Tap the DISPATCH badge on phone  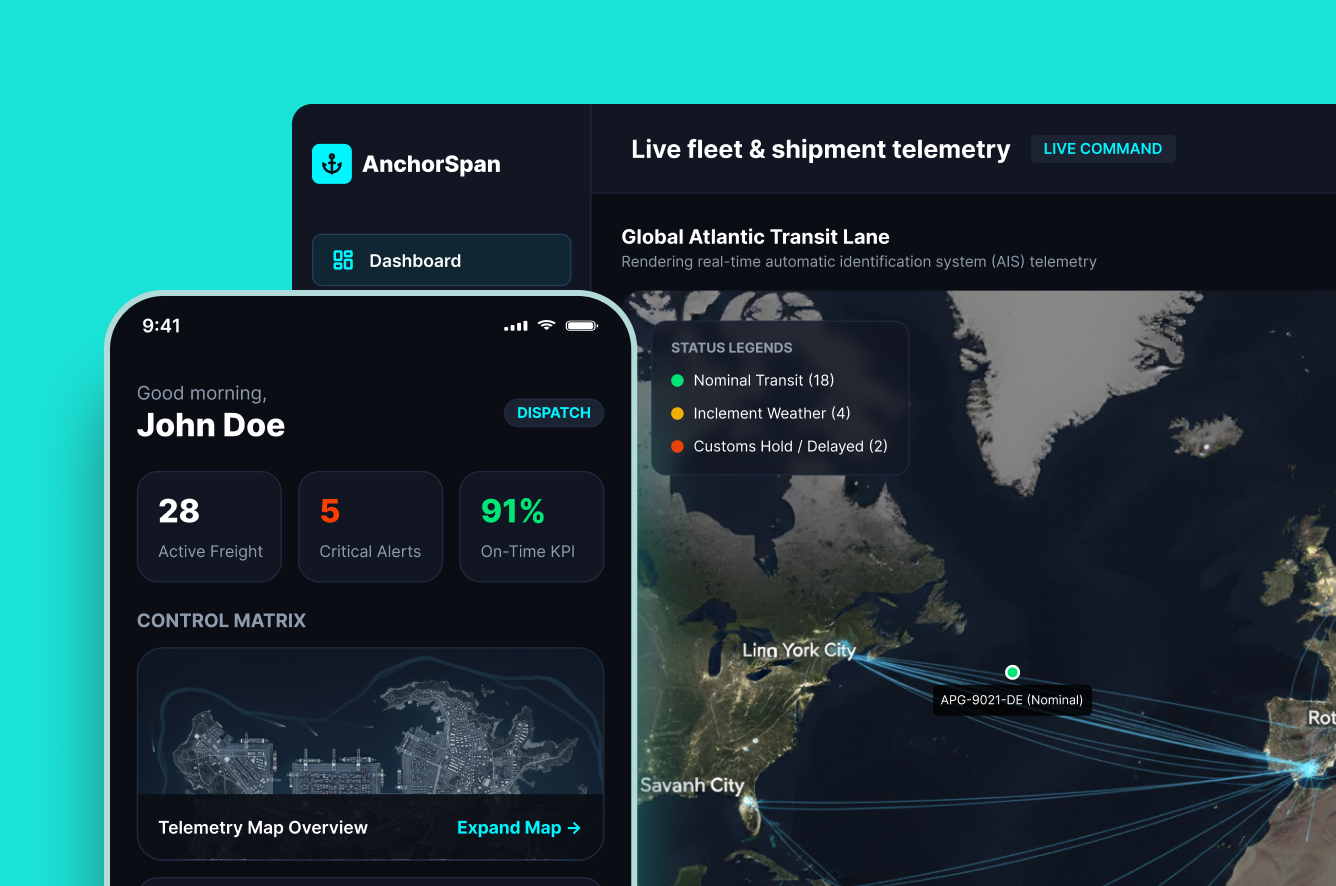point(554,413)
